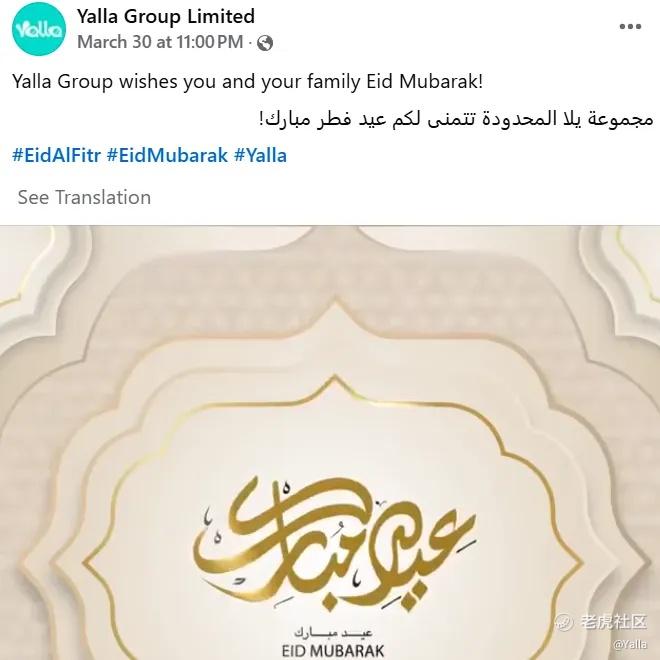The width and height of the screenshot is (660, 660).
Task: Click the 老虎社区 watermark text
Action: pos(613,621)
